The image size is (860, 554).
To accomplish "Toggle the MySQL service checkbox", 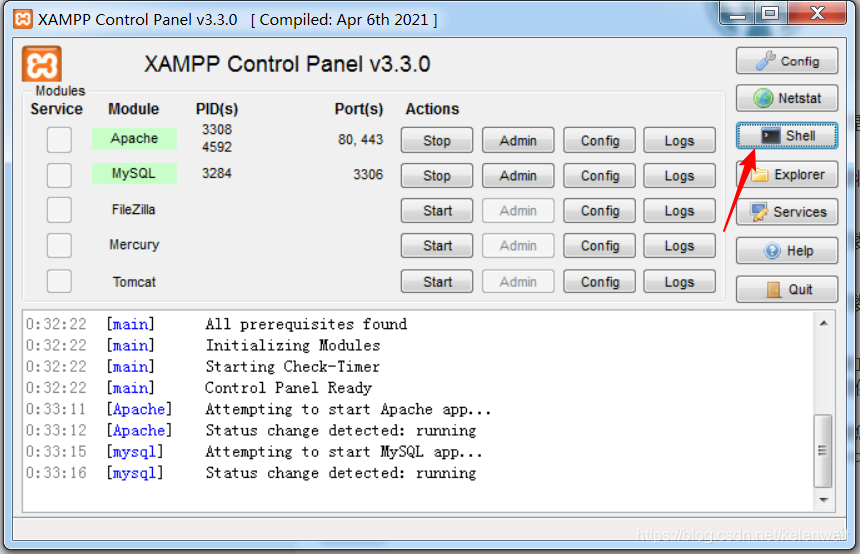I will (59, 175).
